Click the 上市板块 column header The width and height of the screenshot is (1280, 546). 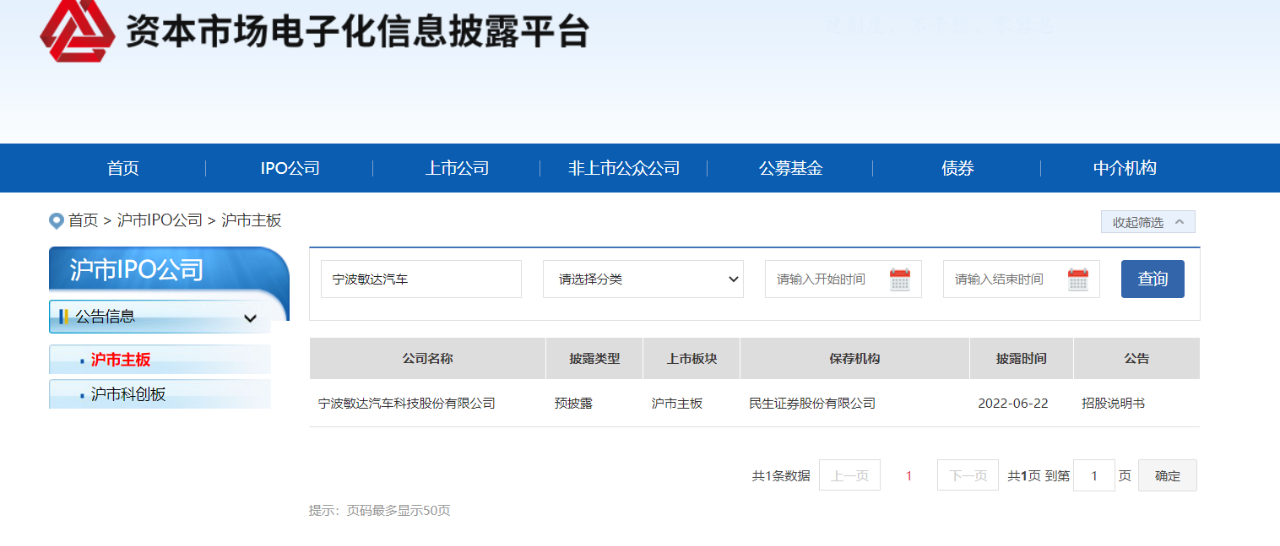click(691, 358)
